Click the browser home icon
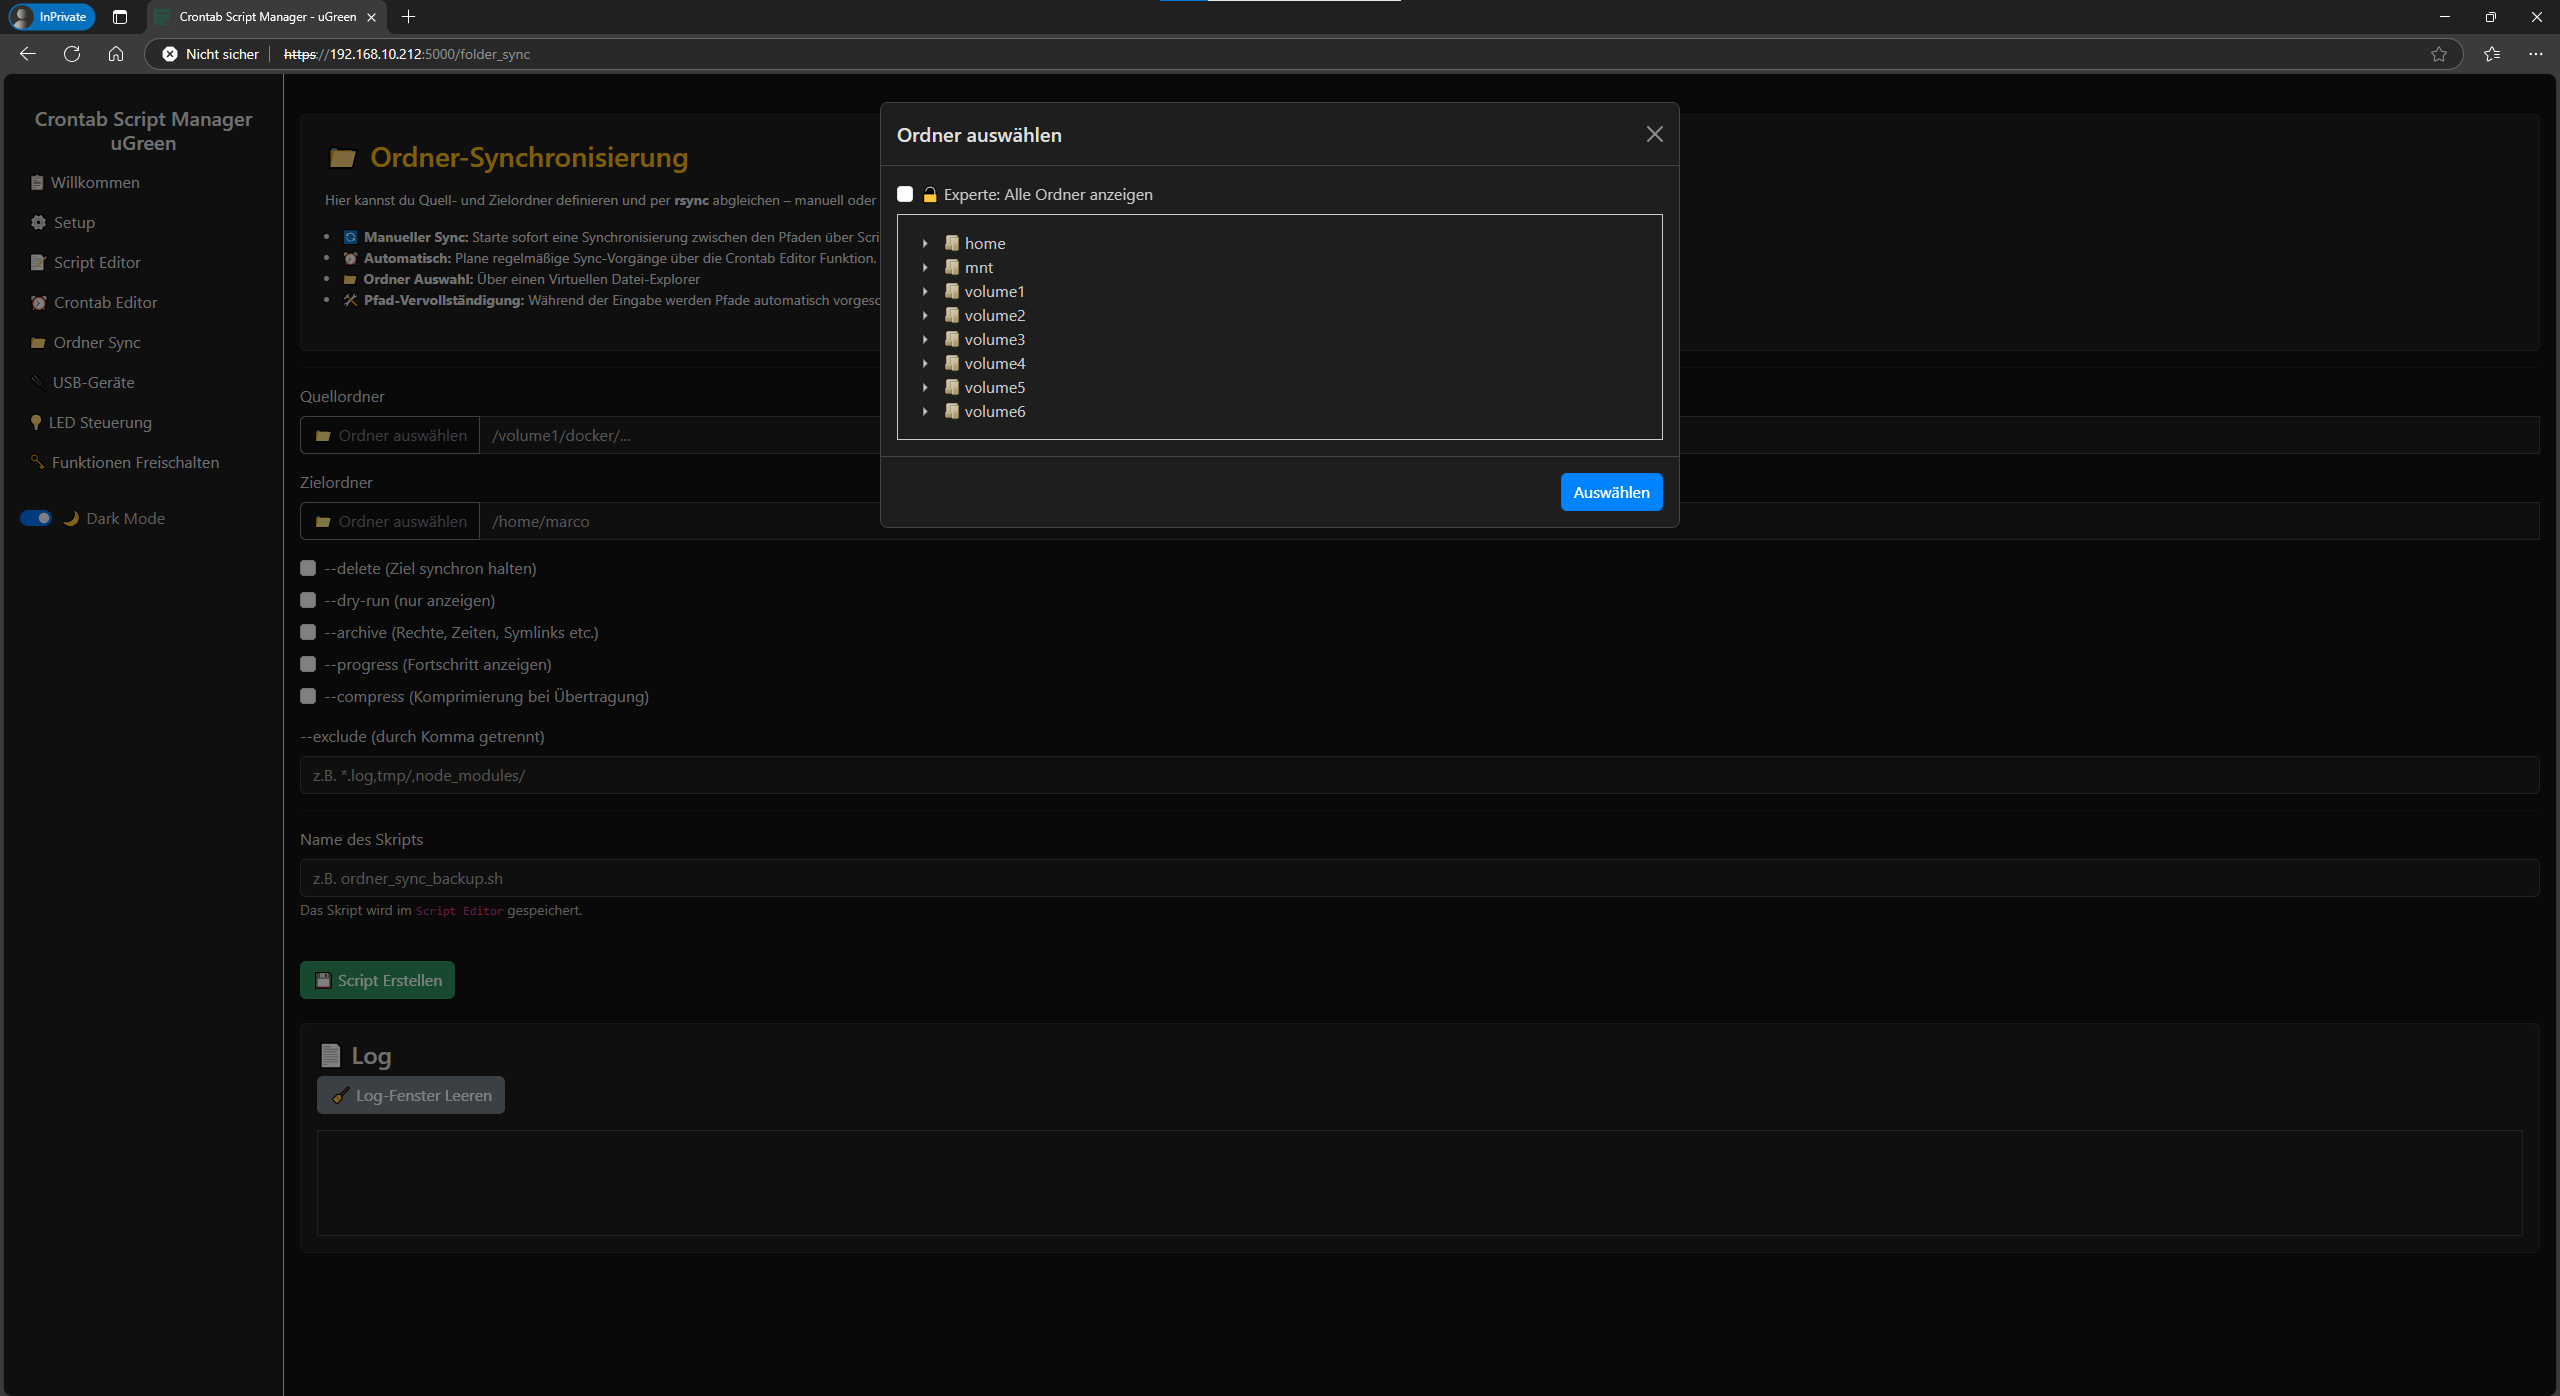This screenshot has height=1396, width=2560. coord(116,54)
